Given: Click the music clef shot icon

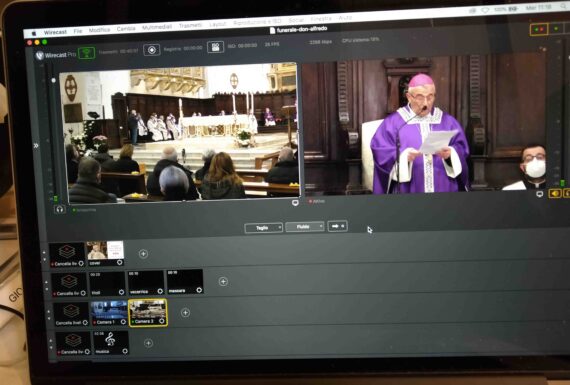Looking at the screenshot, I should [x=111, y=340].
